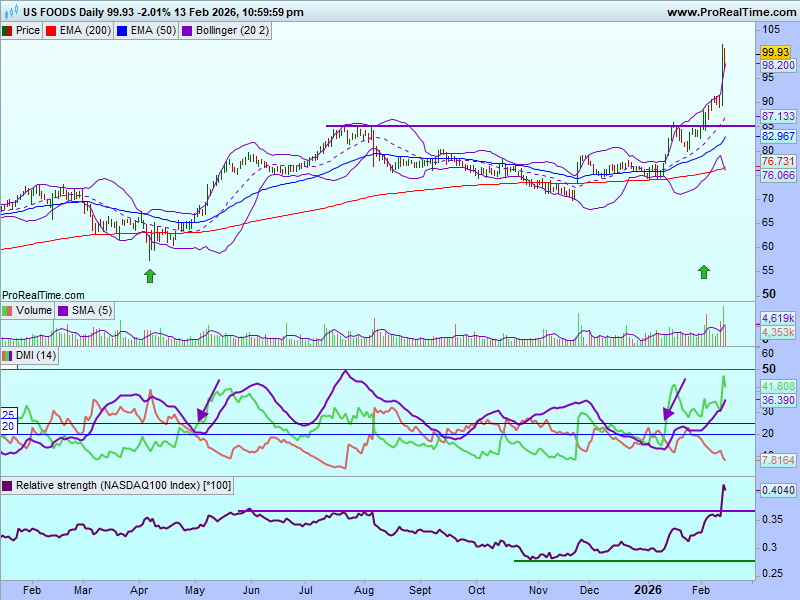
Task: Click the Price legend red-green icon
Action: (8, 31)
